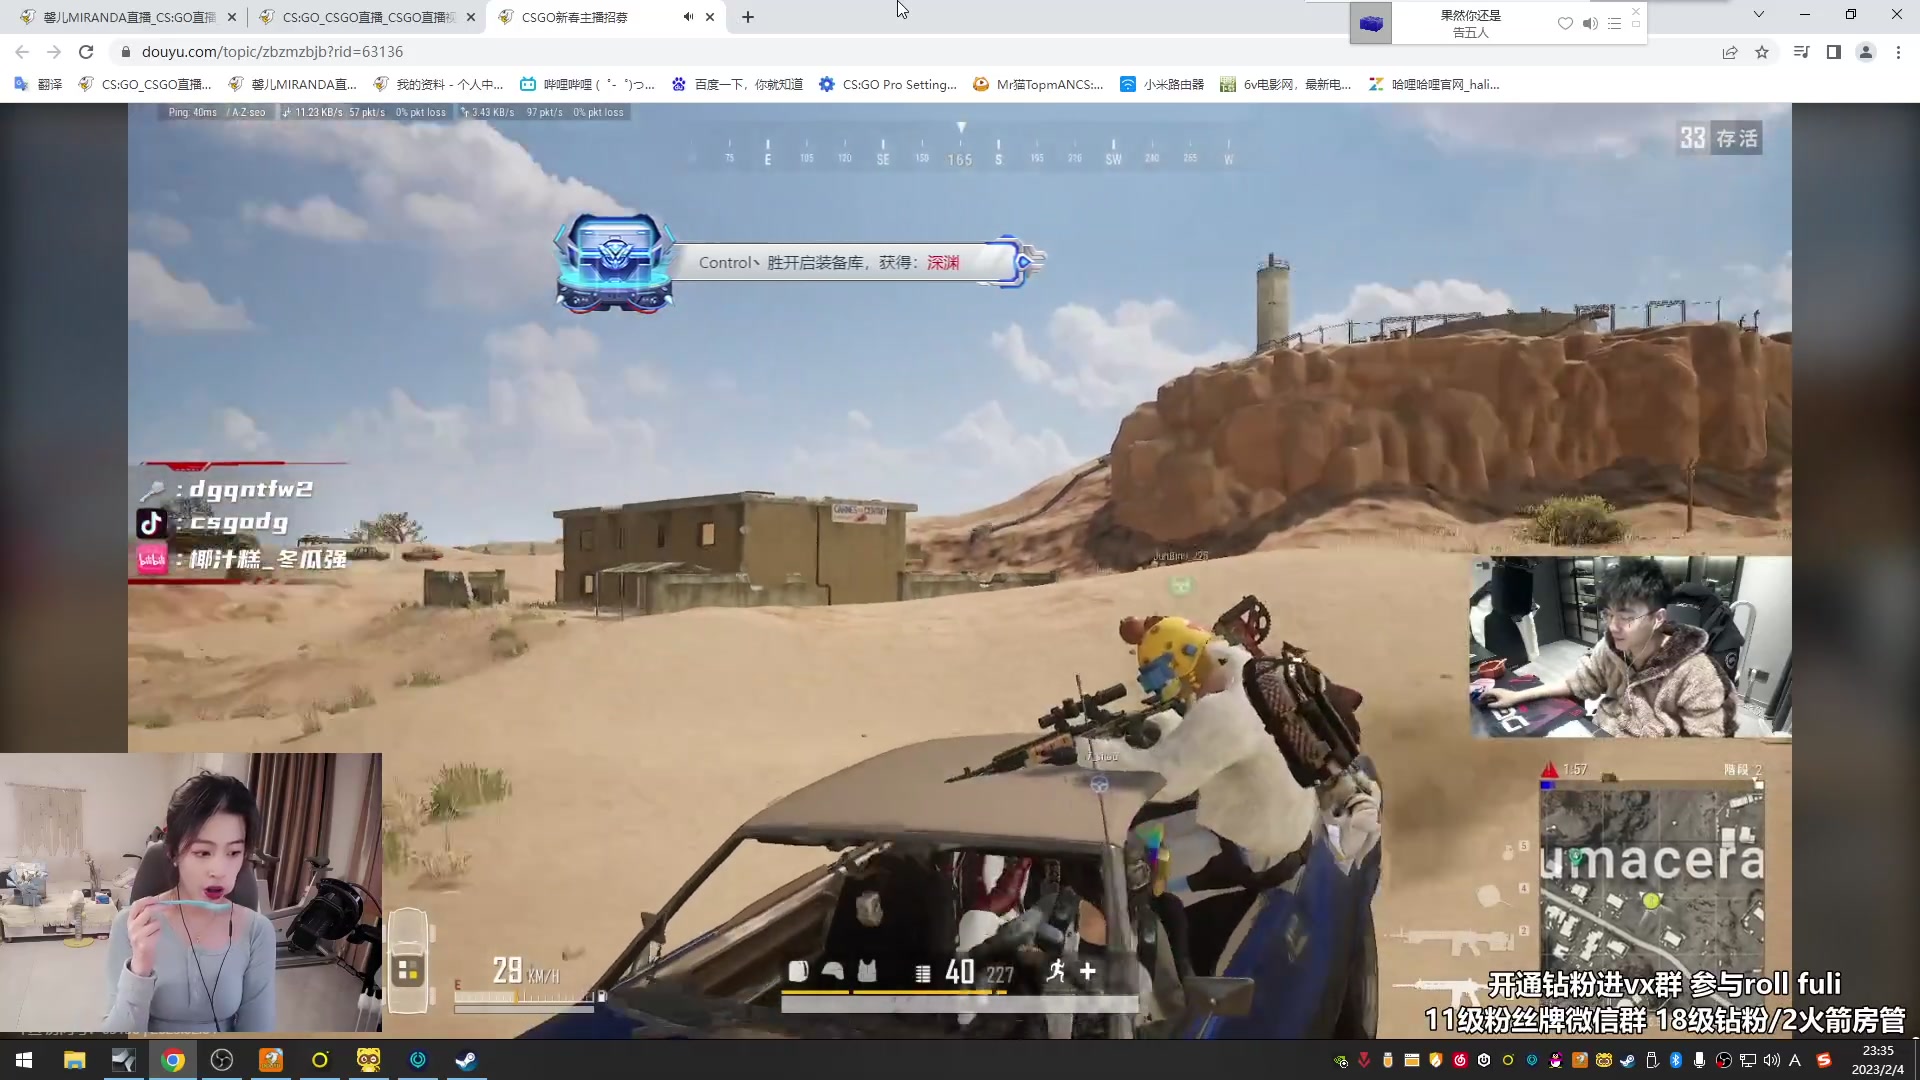
Task: Open File Explorer from the taskbar
Action: point(74,1060)
